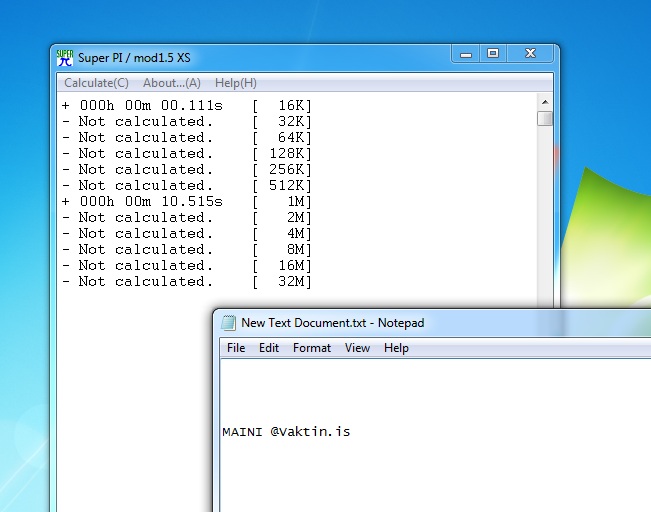Minimize the Super PI window

coord(466,54)
